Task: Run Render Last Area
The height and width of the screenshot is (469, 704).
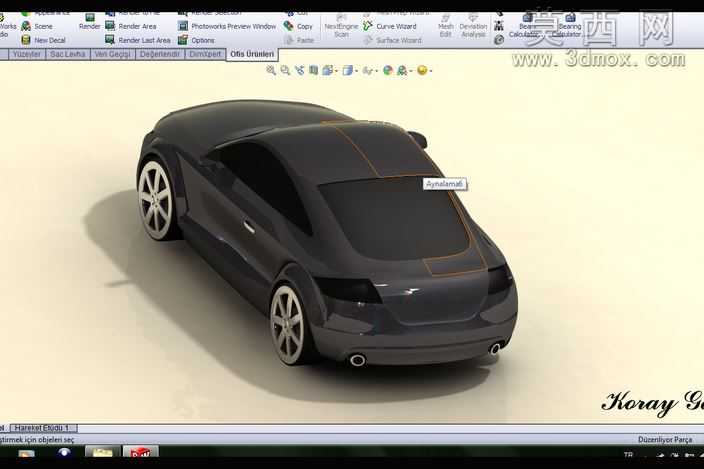Action: tap(138, 40)
